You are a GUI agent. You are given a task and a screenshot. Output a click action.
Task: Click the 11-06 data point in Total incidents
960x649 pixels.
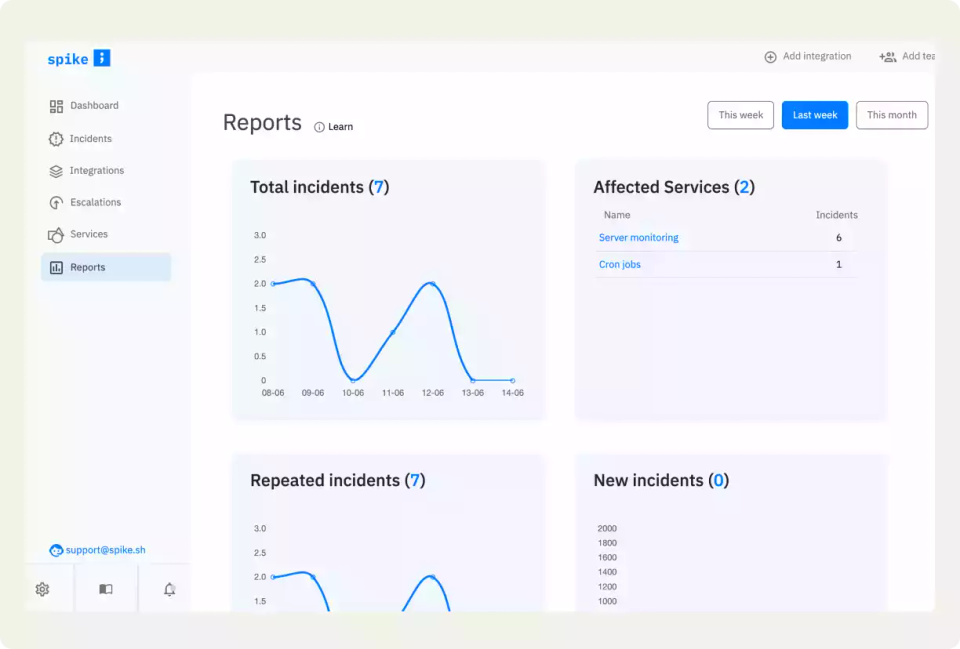click(393, 332)
